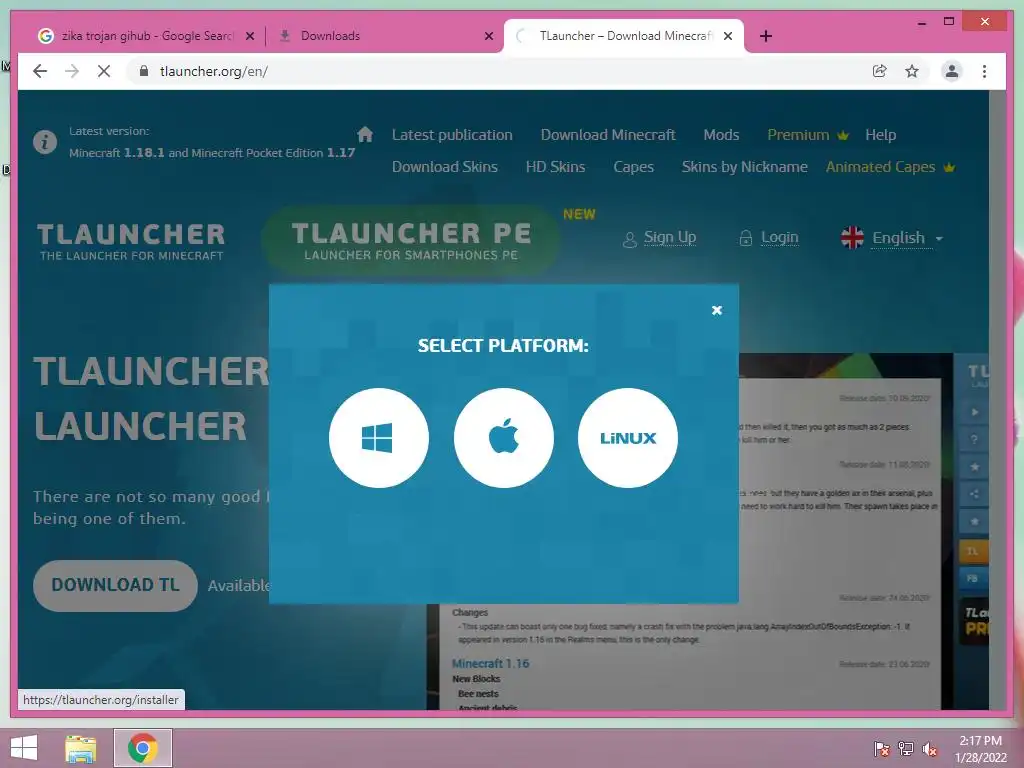Open the Windows Start menu
This screenshot has width=1024, height=768.
click(x=24, y=748)
